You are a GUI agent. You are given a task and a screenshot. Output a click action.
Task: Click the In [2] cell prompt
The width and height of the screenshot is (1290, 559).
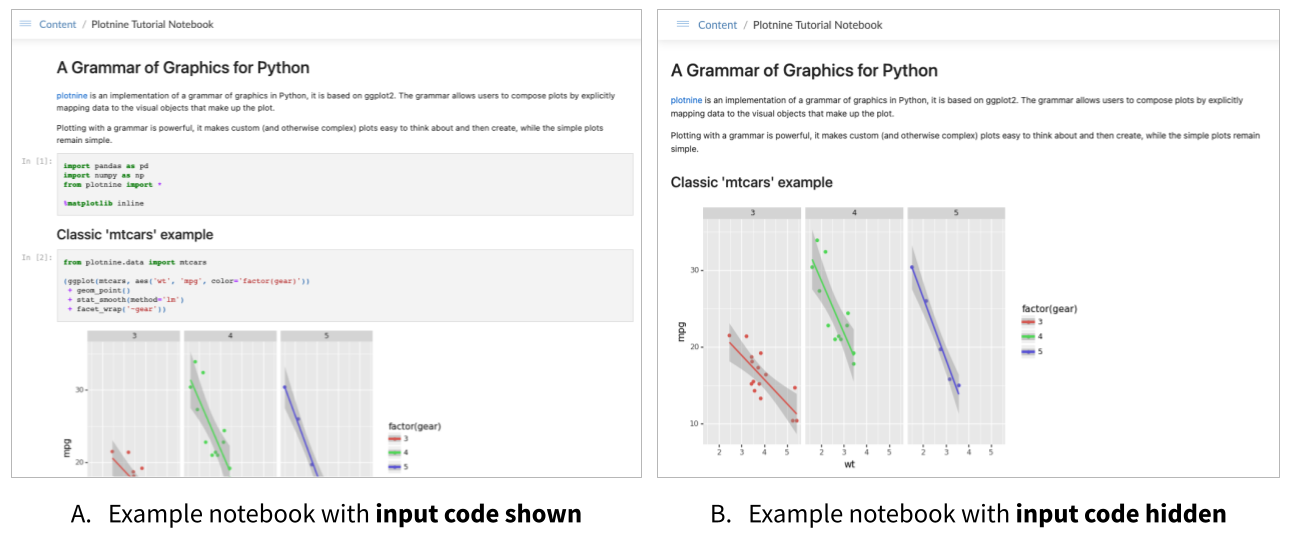click(x=37, y=257)
